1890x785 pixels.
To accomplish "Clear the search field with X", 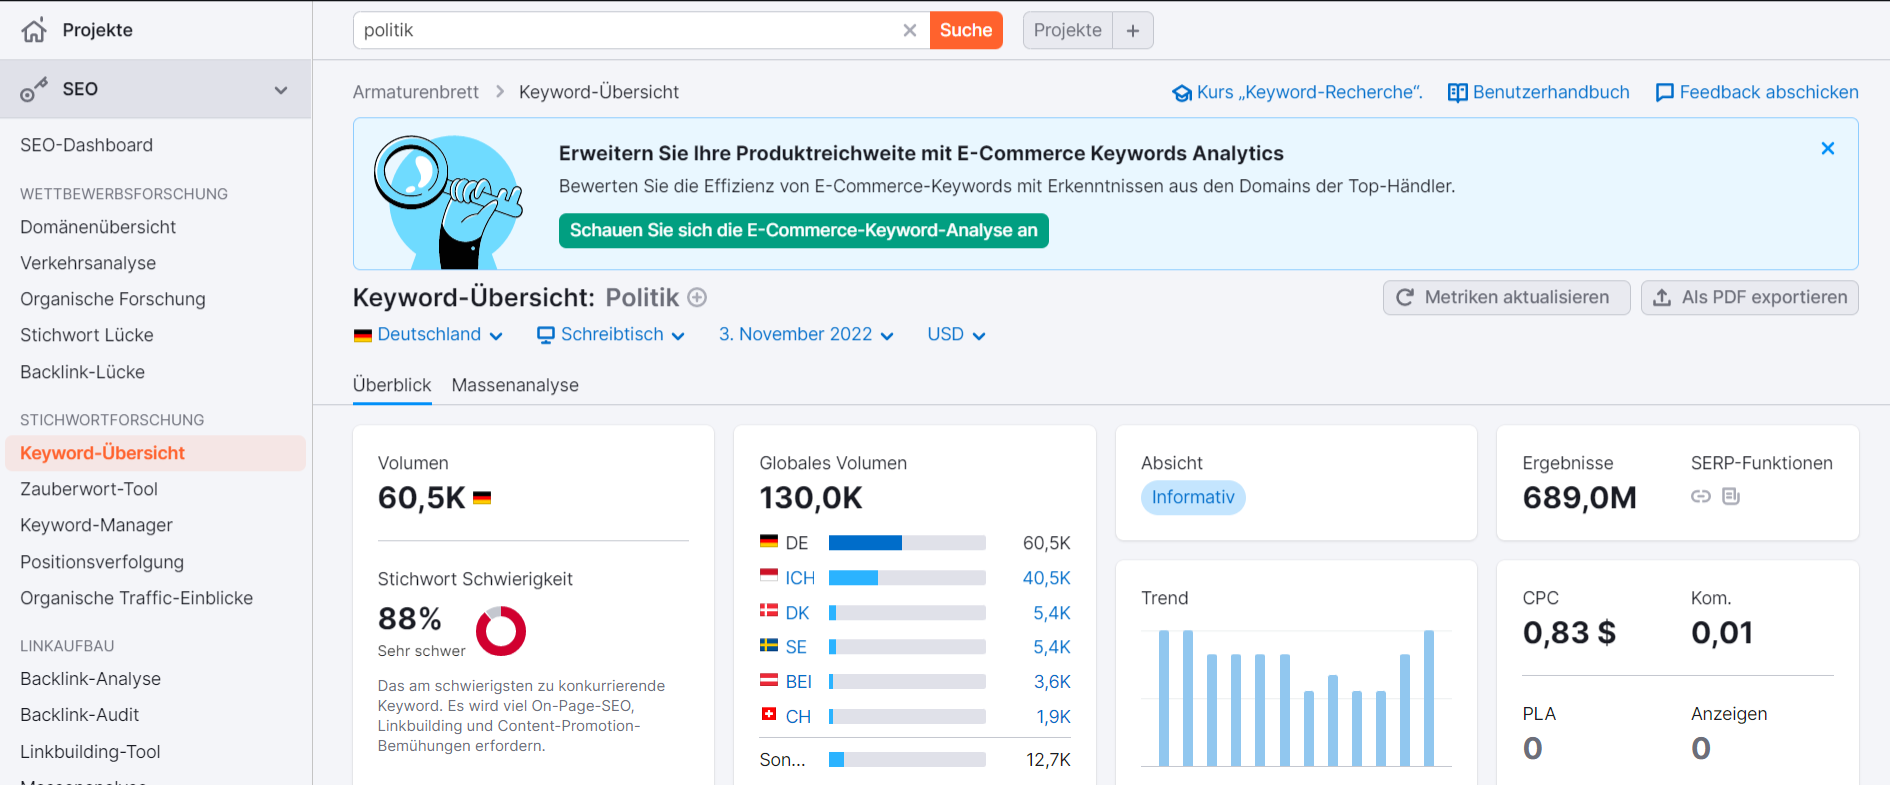I will point(910,30).
